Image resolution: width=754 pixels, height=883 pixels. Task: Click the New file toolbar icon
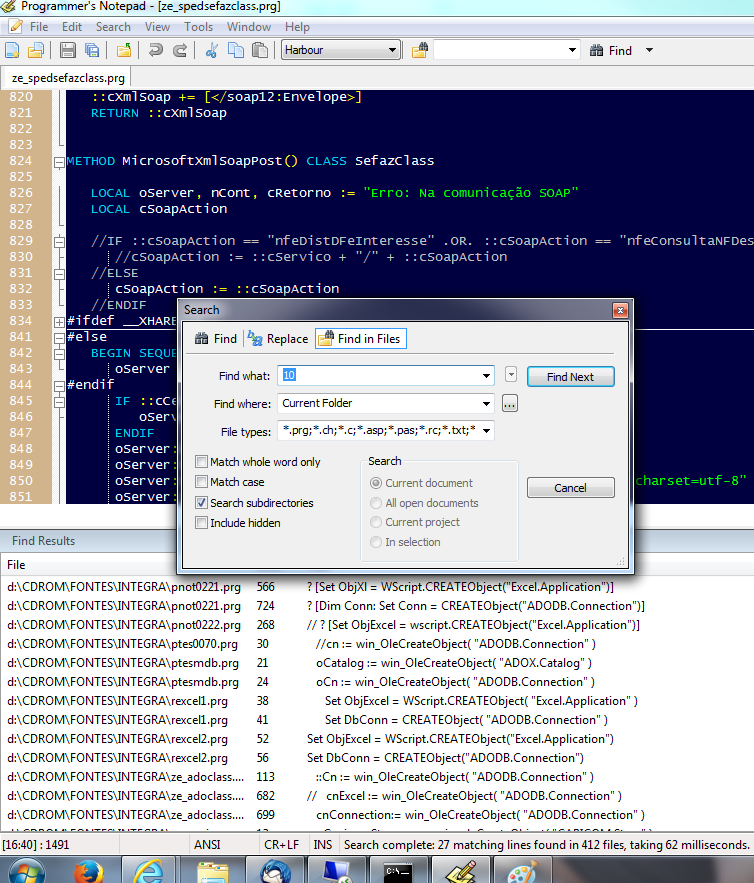pyautogui.click(x=13, y=50)
